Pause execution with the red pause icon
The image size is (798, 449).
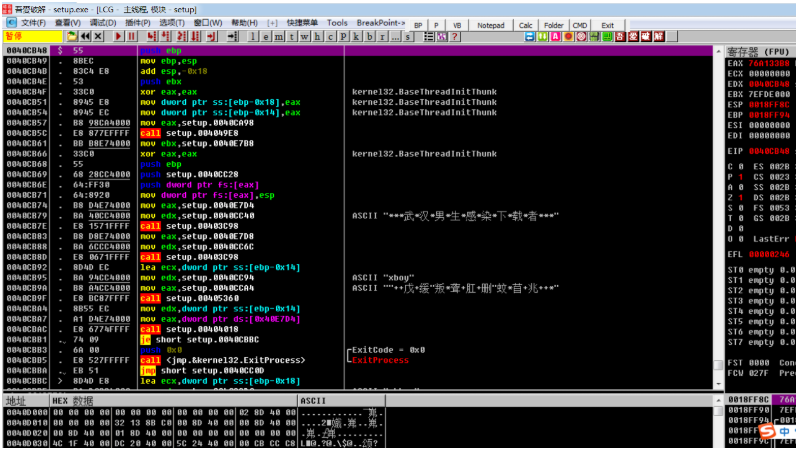point(131,37)
